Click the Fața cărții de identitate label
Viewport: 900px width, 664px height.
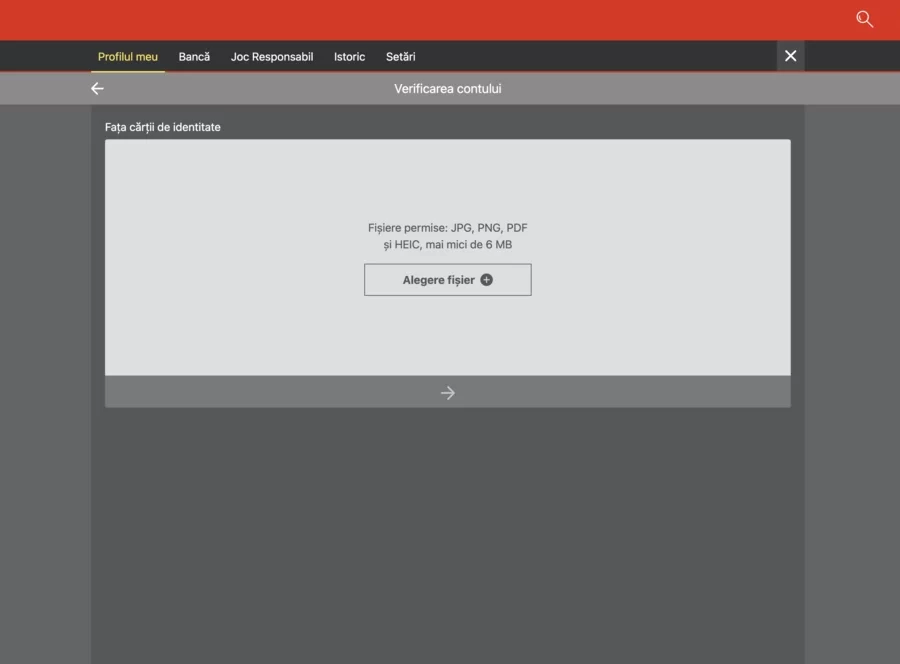tap(162, 127)
